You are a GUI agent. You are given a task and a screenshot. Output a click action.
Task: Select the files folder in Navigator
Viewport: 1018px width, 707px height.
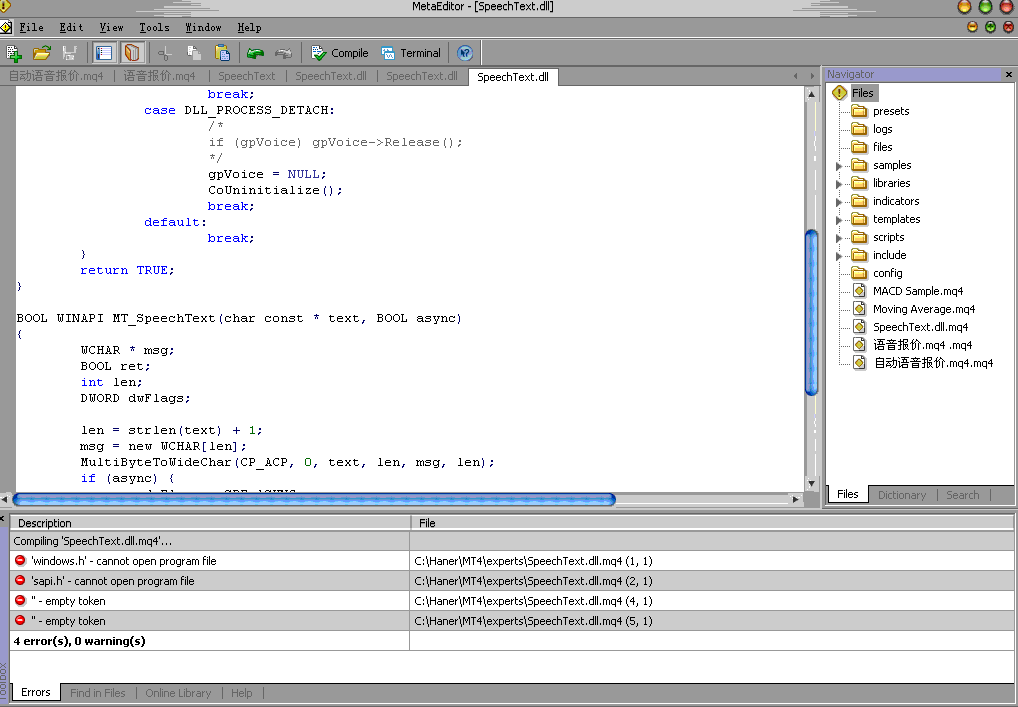(882, 147)
